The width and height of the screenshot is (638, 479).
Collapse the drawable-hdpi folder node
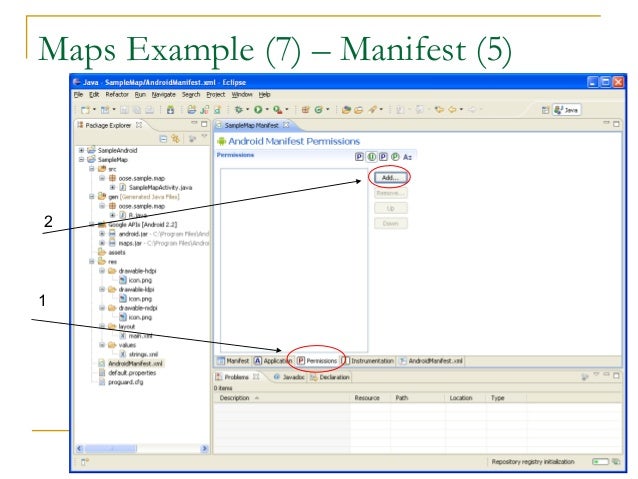click(x=102, y=271)
